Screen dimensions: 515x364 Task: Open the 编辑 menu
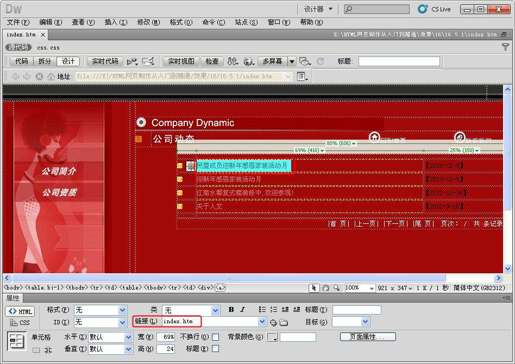[50, 22]
